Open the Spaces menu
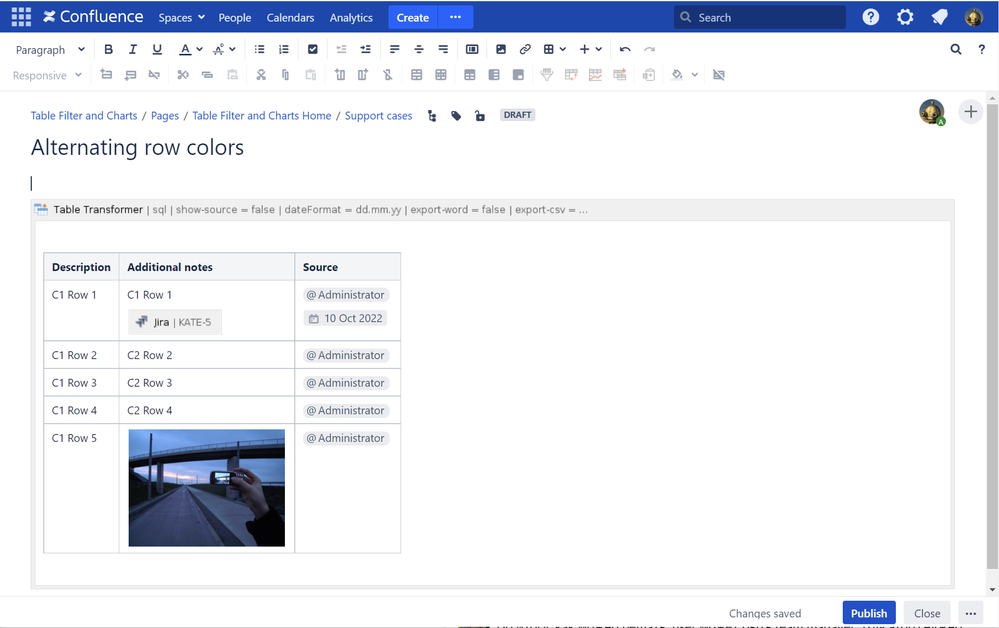The image size is (999, 628). 182,17
